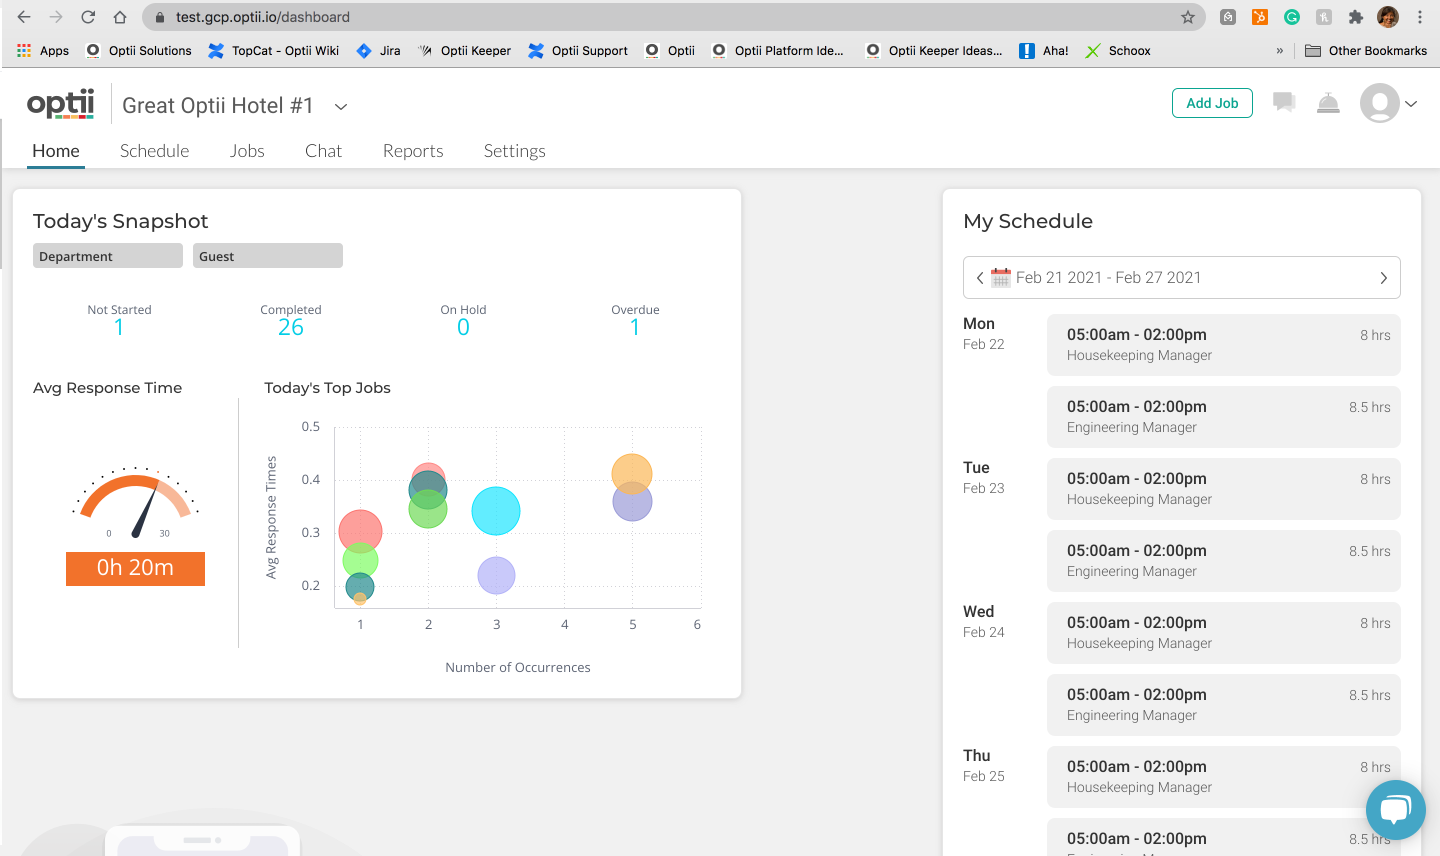Screen dimensions: 1440x856
Task: Switch to the Home tab
Action: pyautogui.click(x=56, y=151)
